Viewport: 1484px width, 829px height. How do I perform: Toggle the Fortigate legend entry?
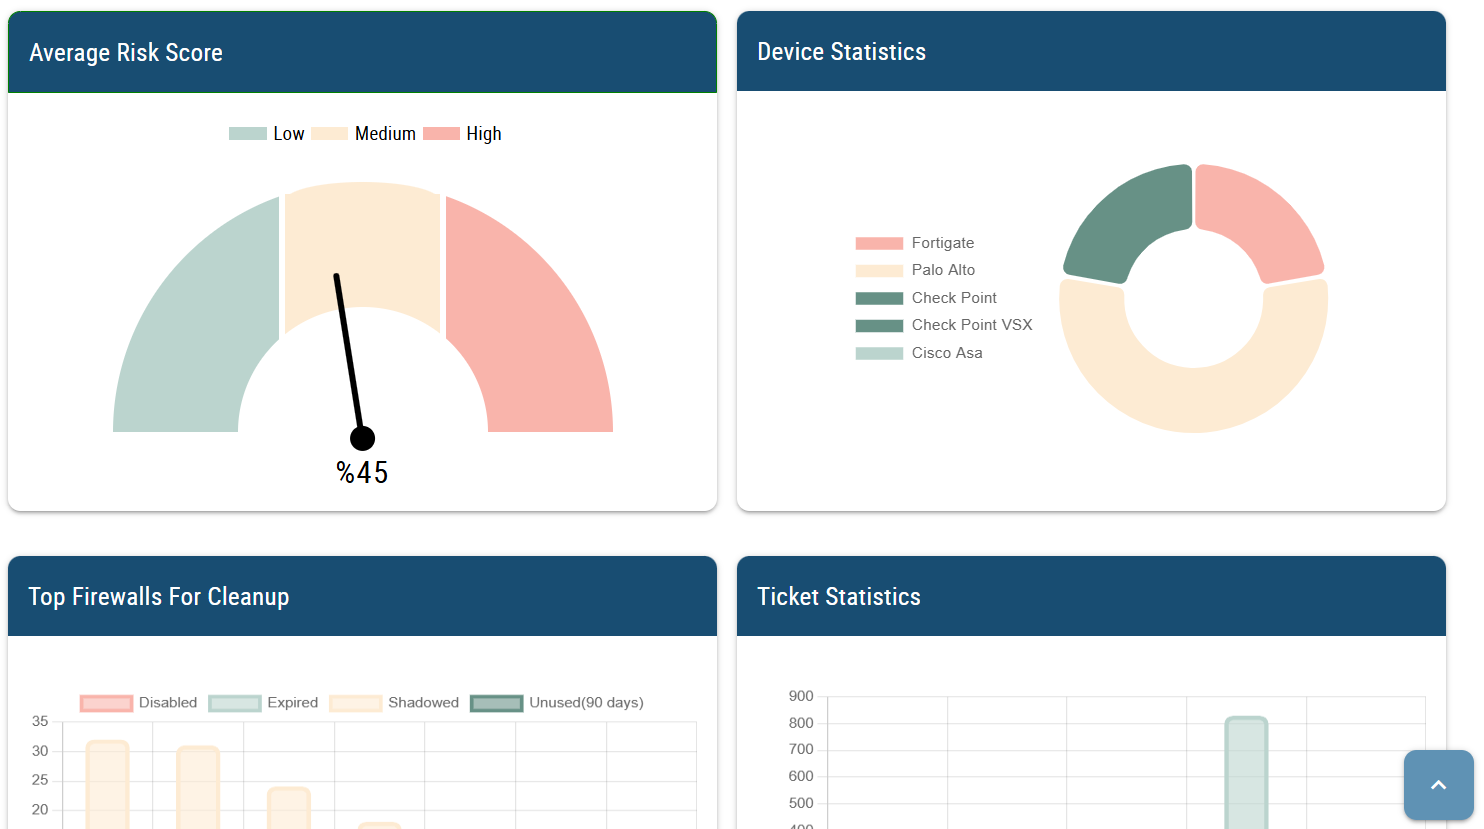(x=912, y=242)
